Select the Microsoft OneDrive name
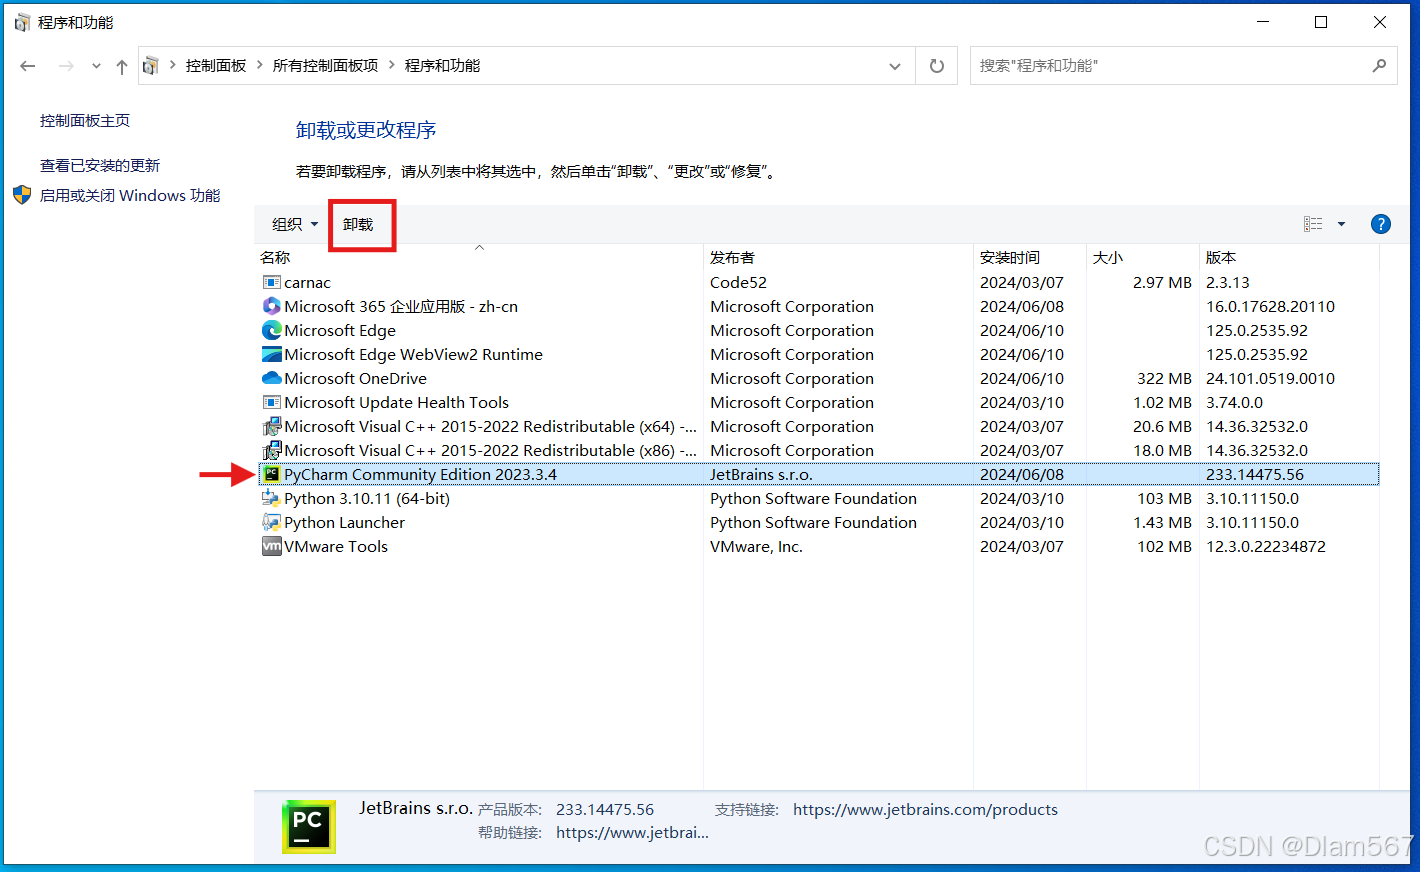Image resolution: width=1420 pixels, height=872 pixels. 355,379
